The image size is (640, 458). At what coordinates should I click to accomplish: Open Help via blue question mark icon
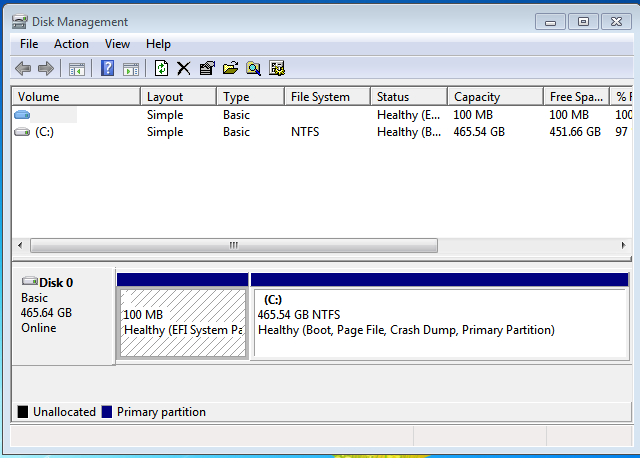pyautogui.click(x=108, y=68)
